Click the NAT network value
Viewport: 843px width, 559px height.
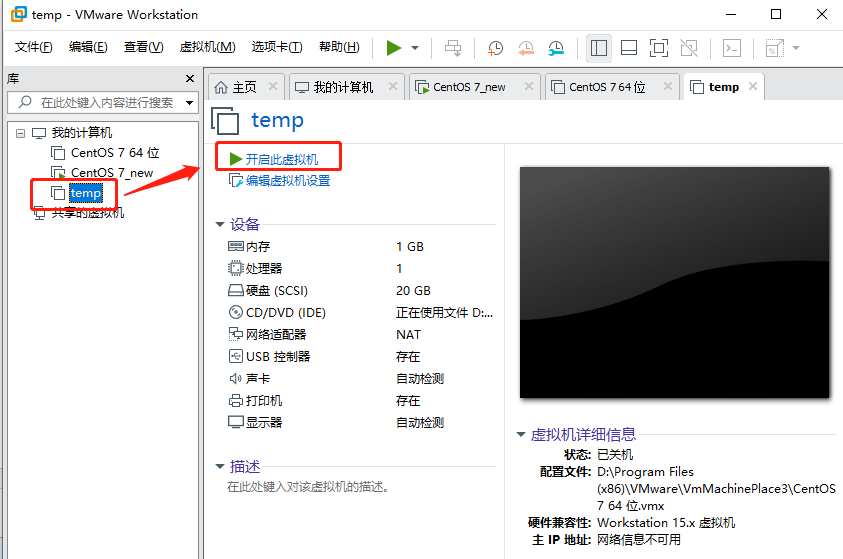[409, 335]
